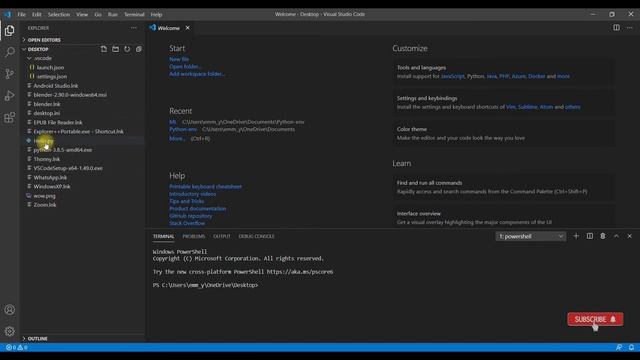The image size is (640, 360).
Task: Open the Extensions view icon
Action: click(9, 118)
